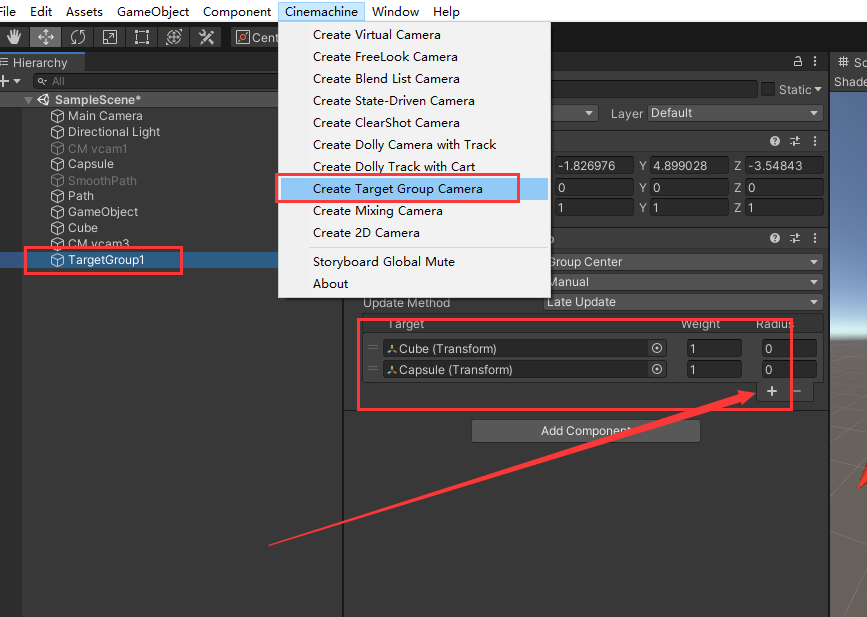Open the GameObject menu
The width and height of the screenshot is (867, 617).
coord(153,12)
